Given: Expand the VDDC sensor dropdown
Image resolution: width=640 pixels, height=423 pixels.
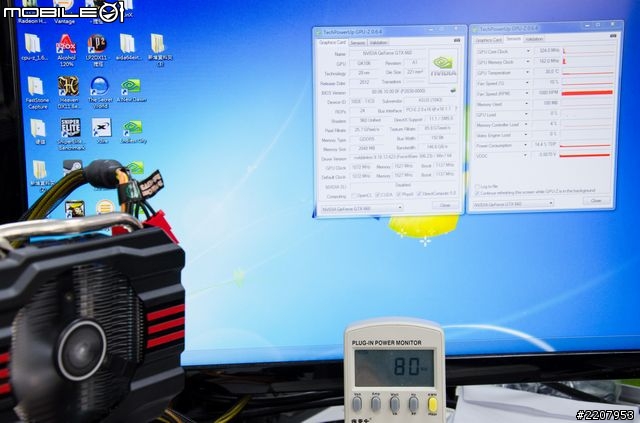Looking at the screenshot, I should pyautogui.click(x=525, y=155).
